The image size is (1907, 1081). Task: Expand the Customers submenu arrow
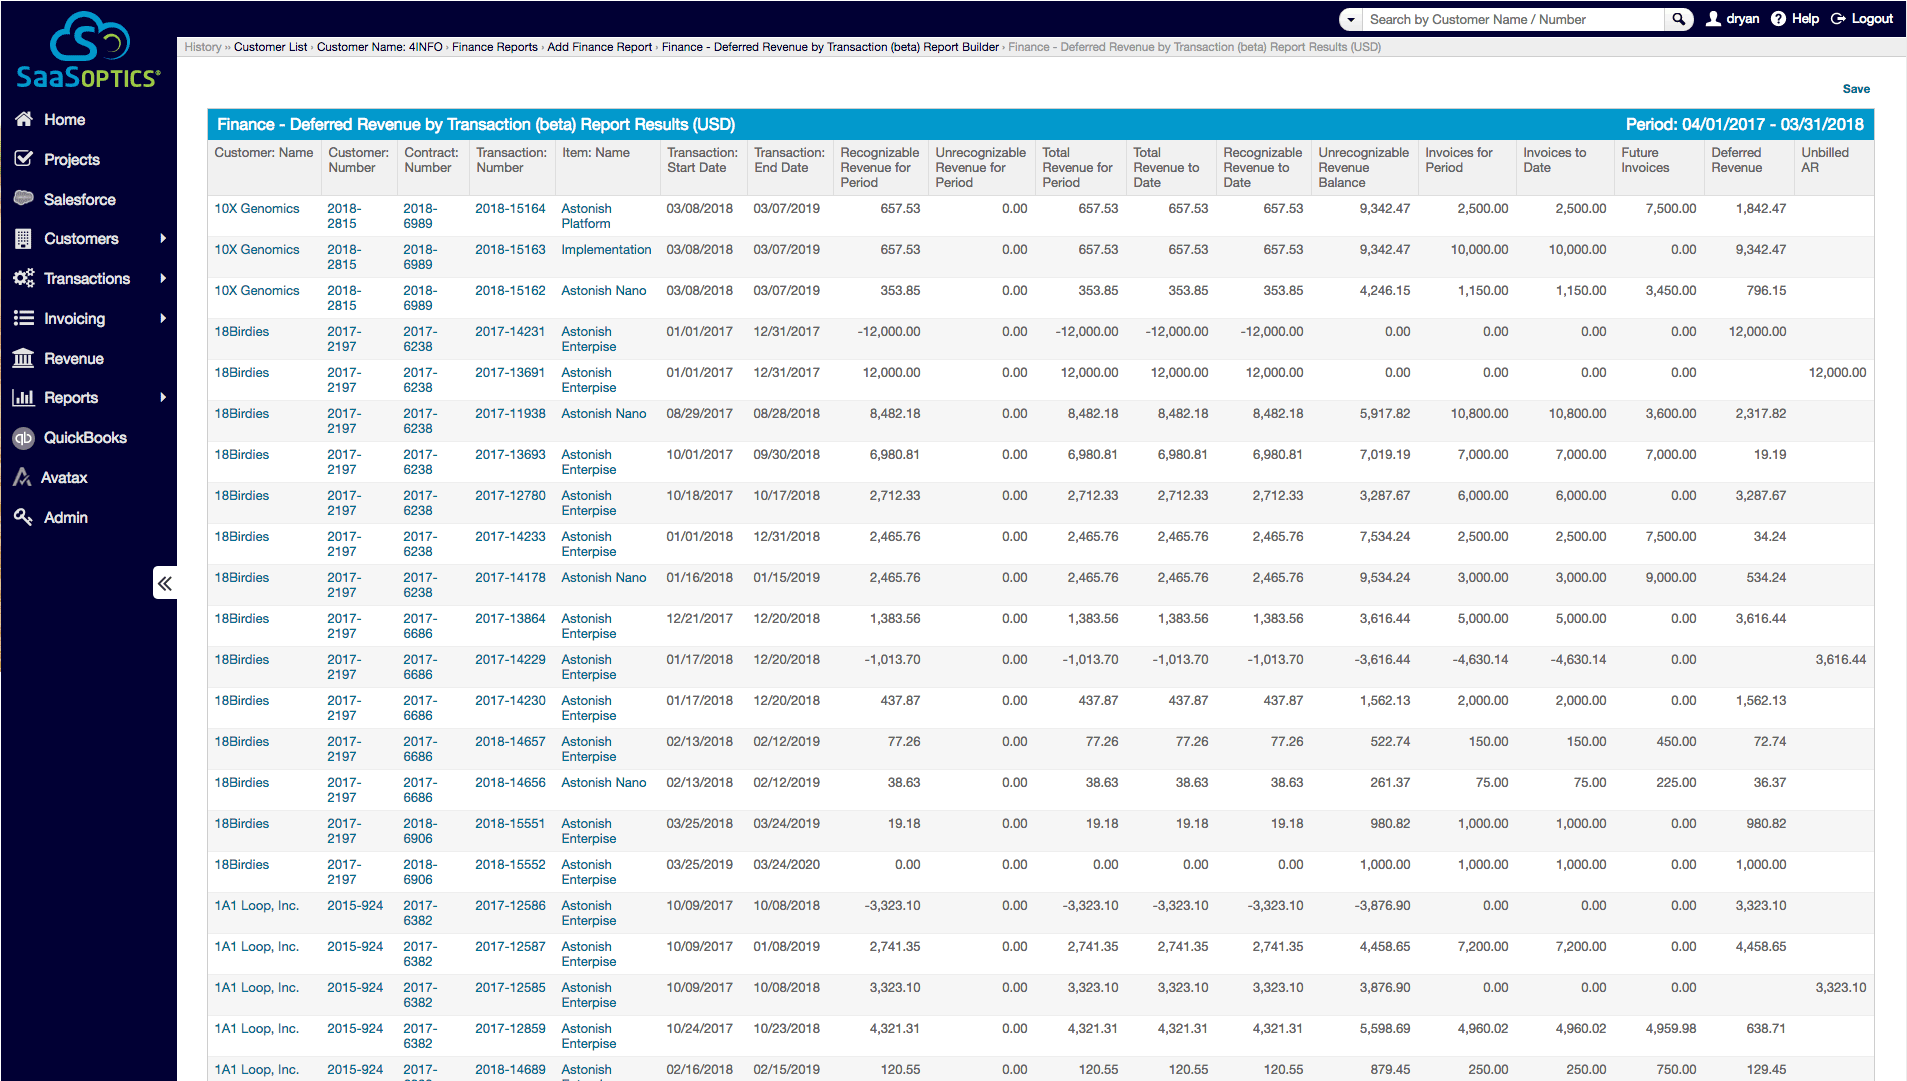coord(162,238)
